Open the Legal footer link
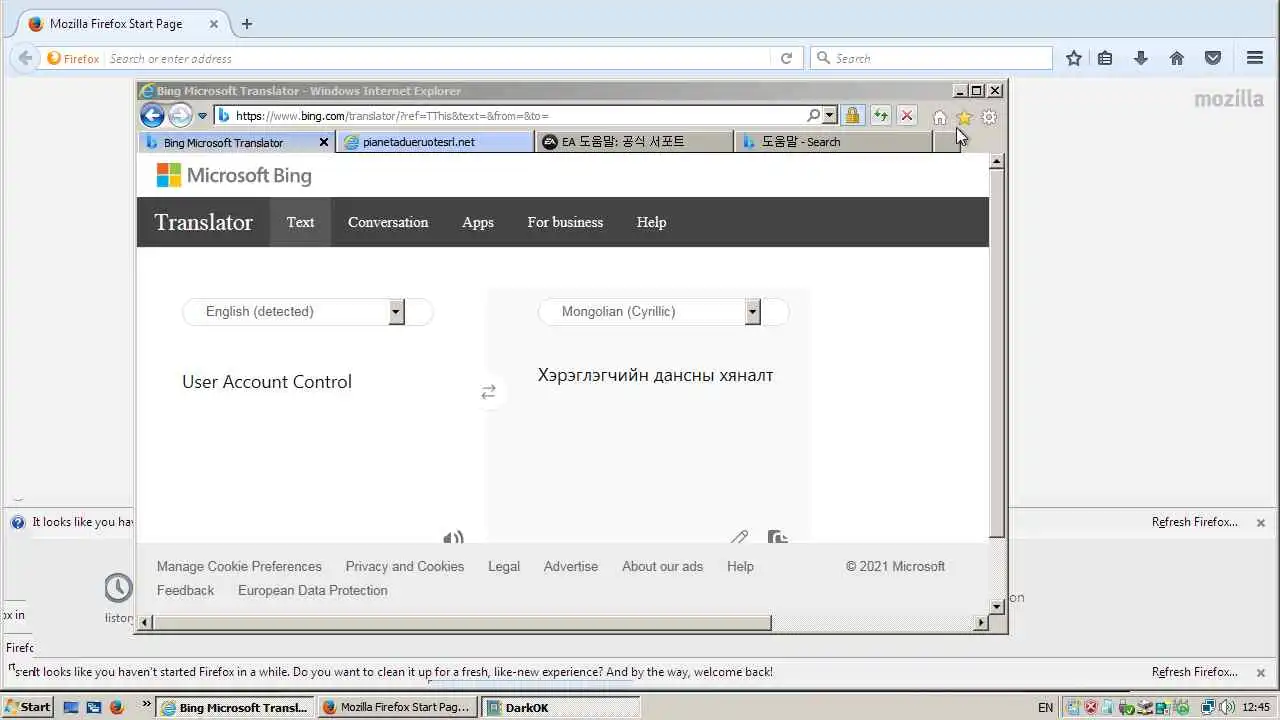Screen dimensions: 1280x720 [x=504, y=566]
